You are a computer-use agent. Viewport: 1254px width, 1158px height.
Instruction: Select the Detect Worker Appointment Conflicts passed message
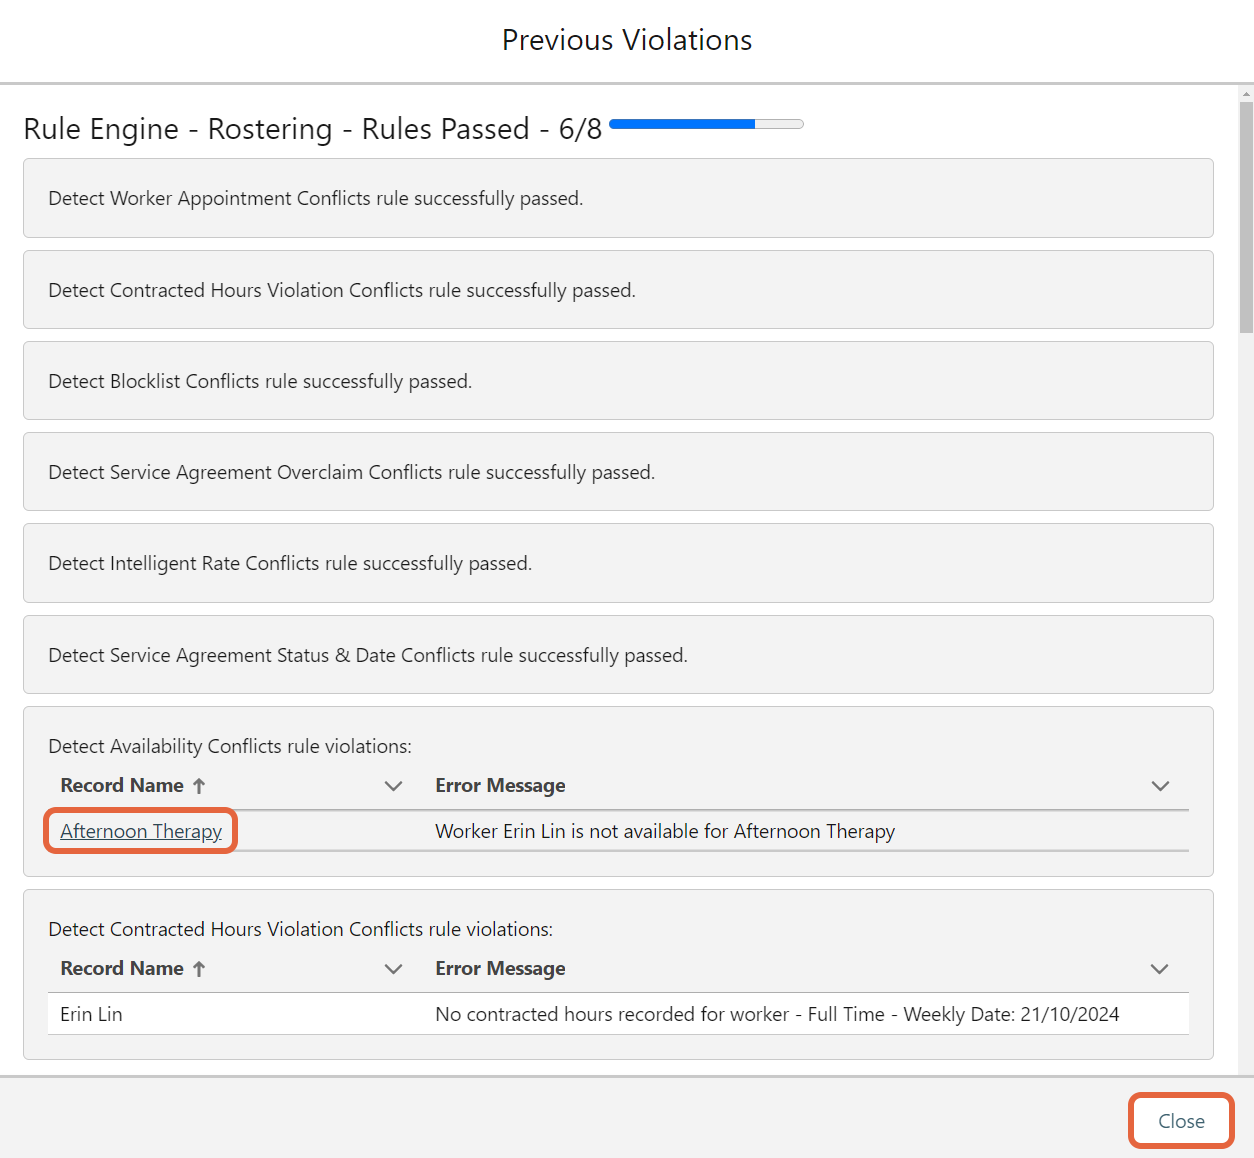coord(618,198)
